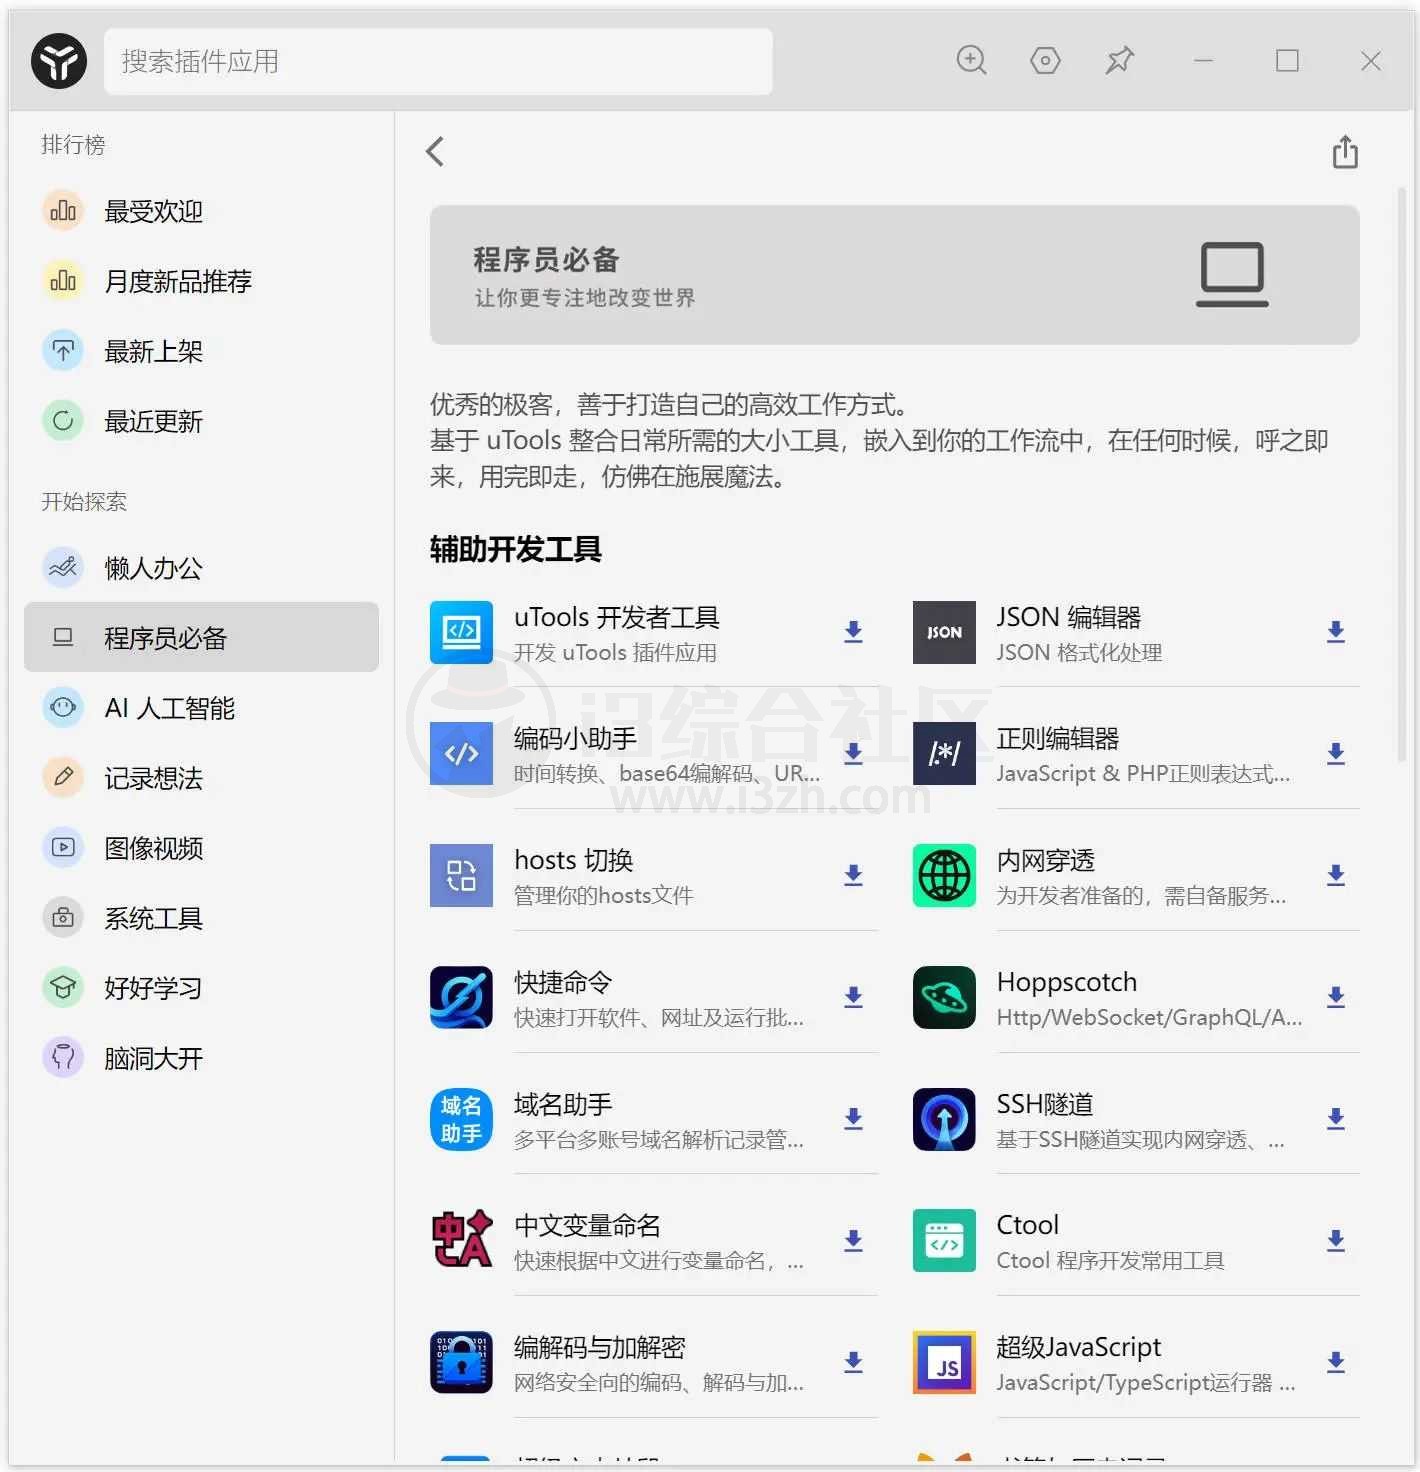The height and width of the screenshot is (1472, 1420).
Task: Open uTools 开发者工具 plugin icon
Action: (461, 632)
